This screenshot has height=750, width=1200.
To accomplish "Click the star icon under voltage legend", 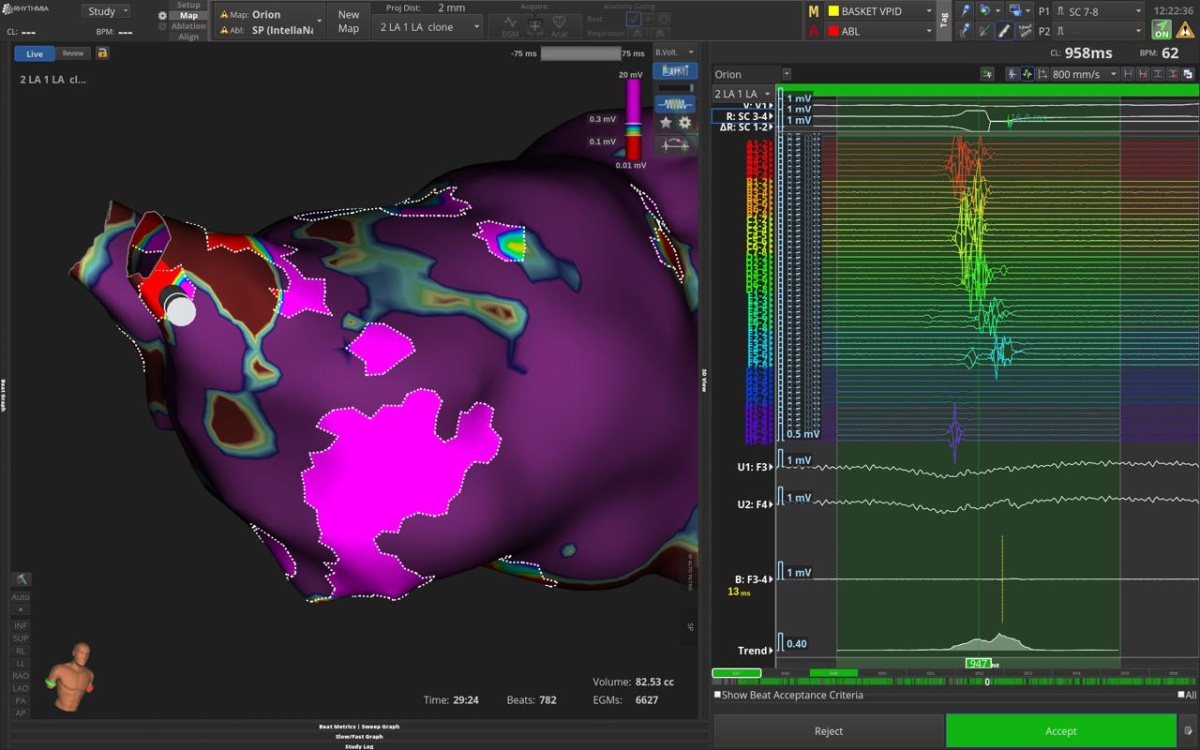I will [665, 122].
